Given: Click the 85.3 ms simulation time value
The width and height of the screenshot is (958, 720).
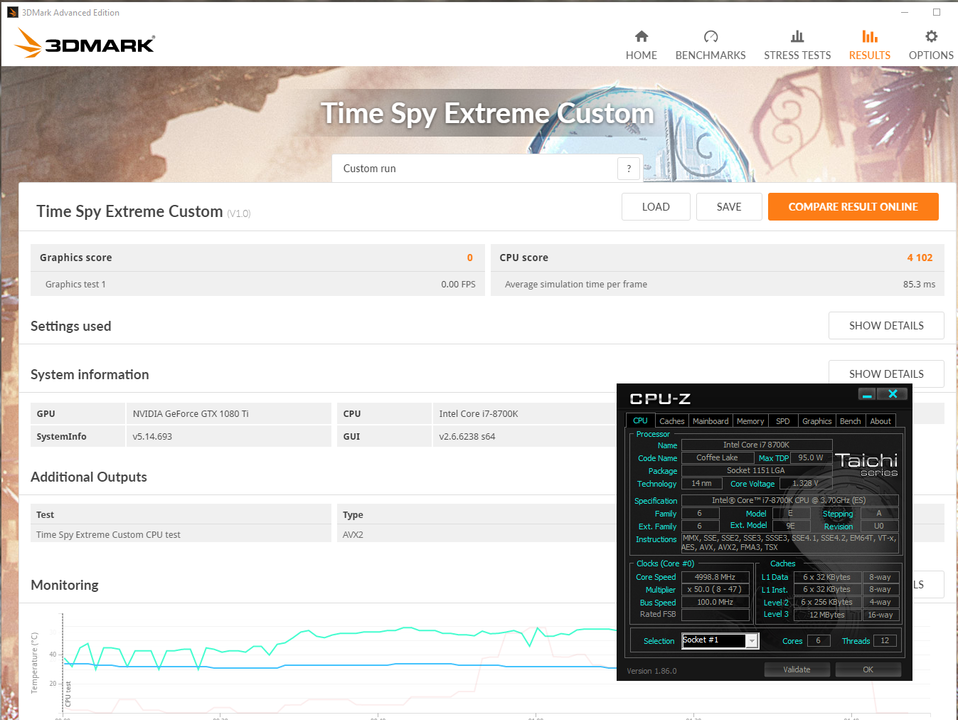Looking at the screenshot, I should point(919,284).
